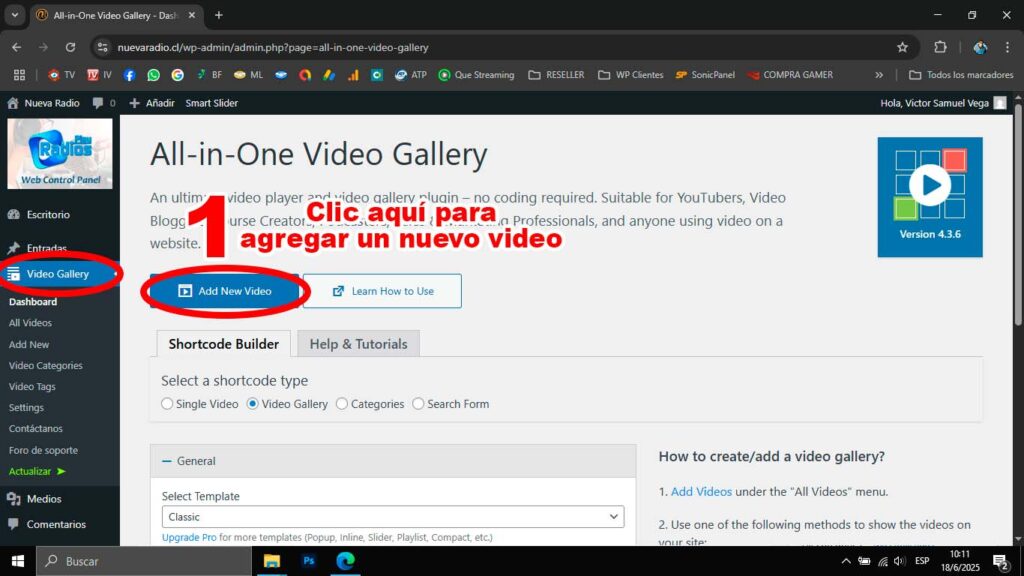Select the Single Video radio button

(x=167, y=404)
